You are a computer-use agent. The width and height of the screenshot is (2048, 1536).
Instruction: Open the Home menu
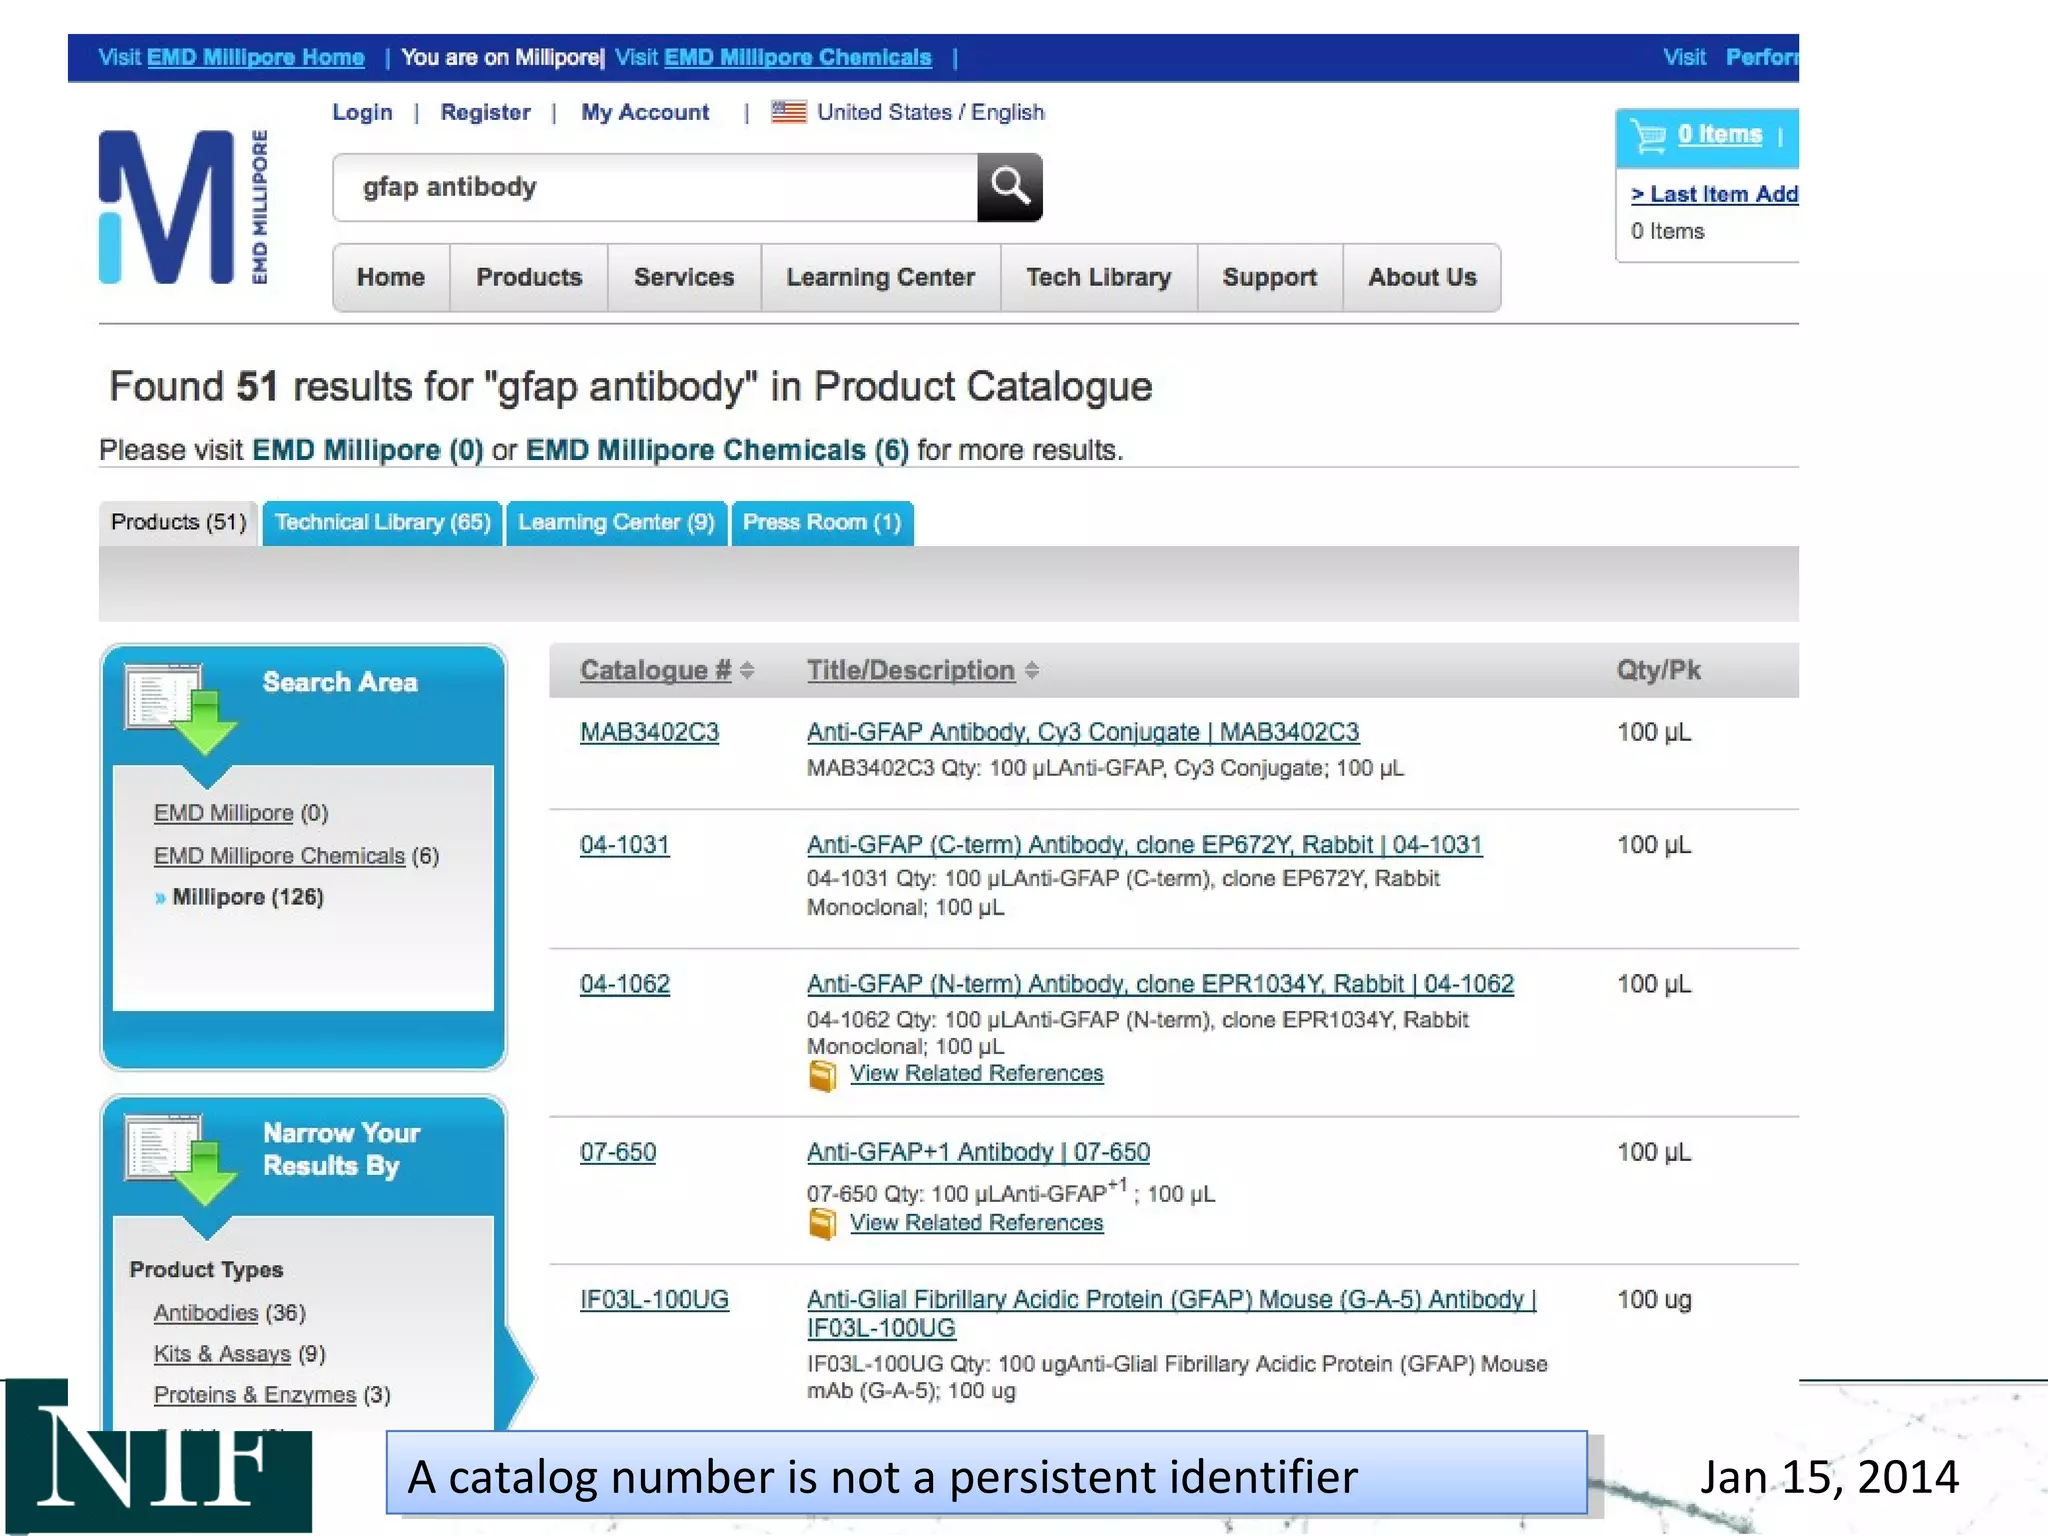click(x=391, y=278)
